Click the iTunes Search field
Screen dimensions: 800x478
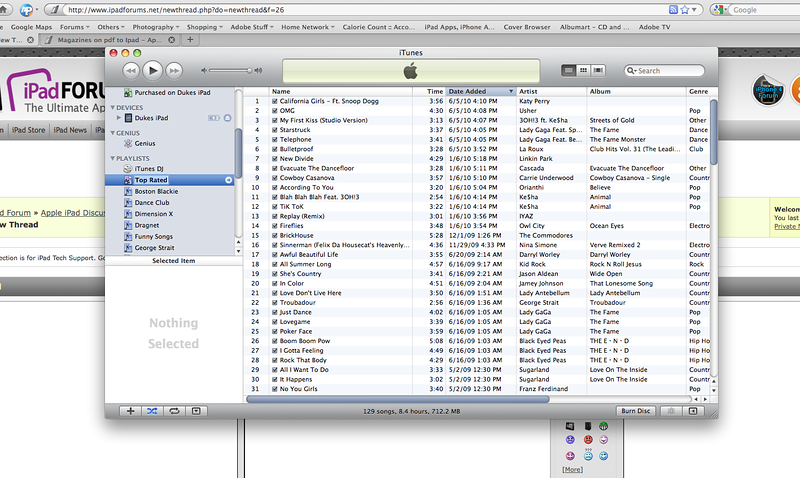pos(664,70)
